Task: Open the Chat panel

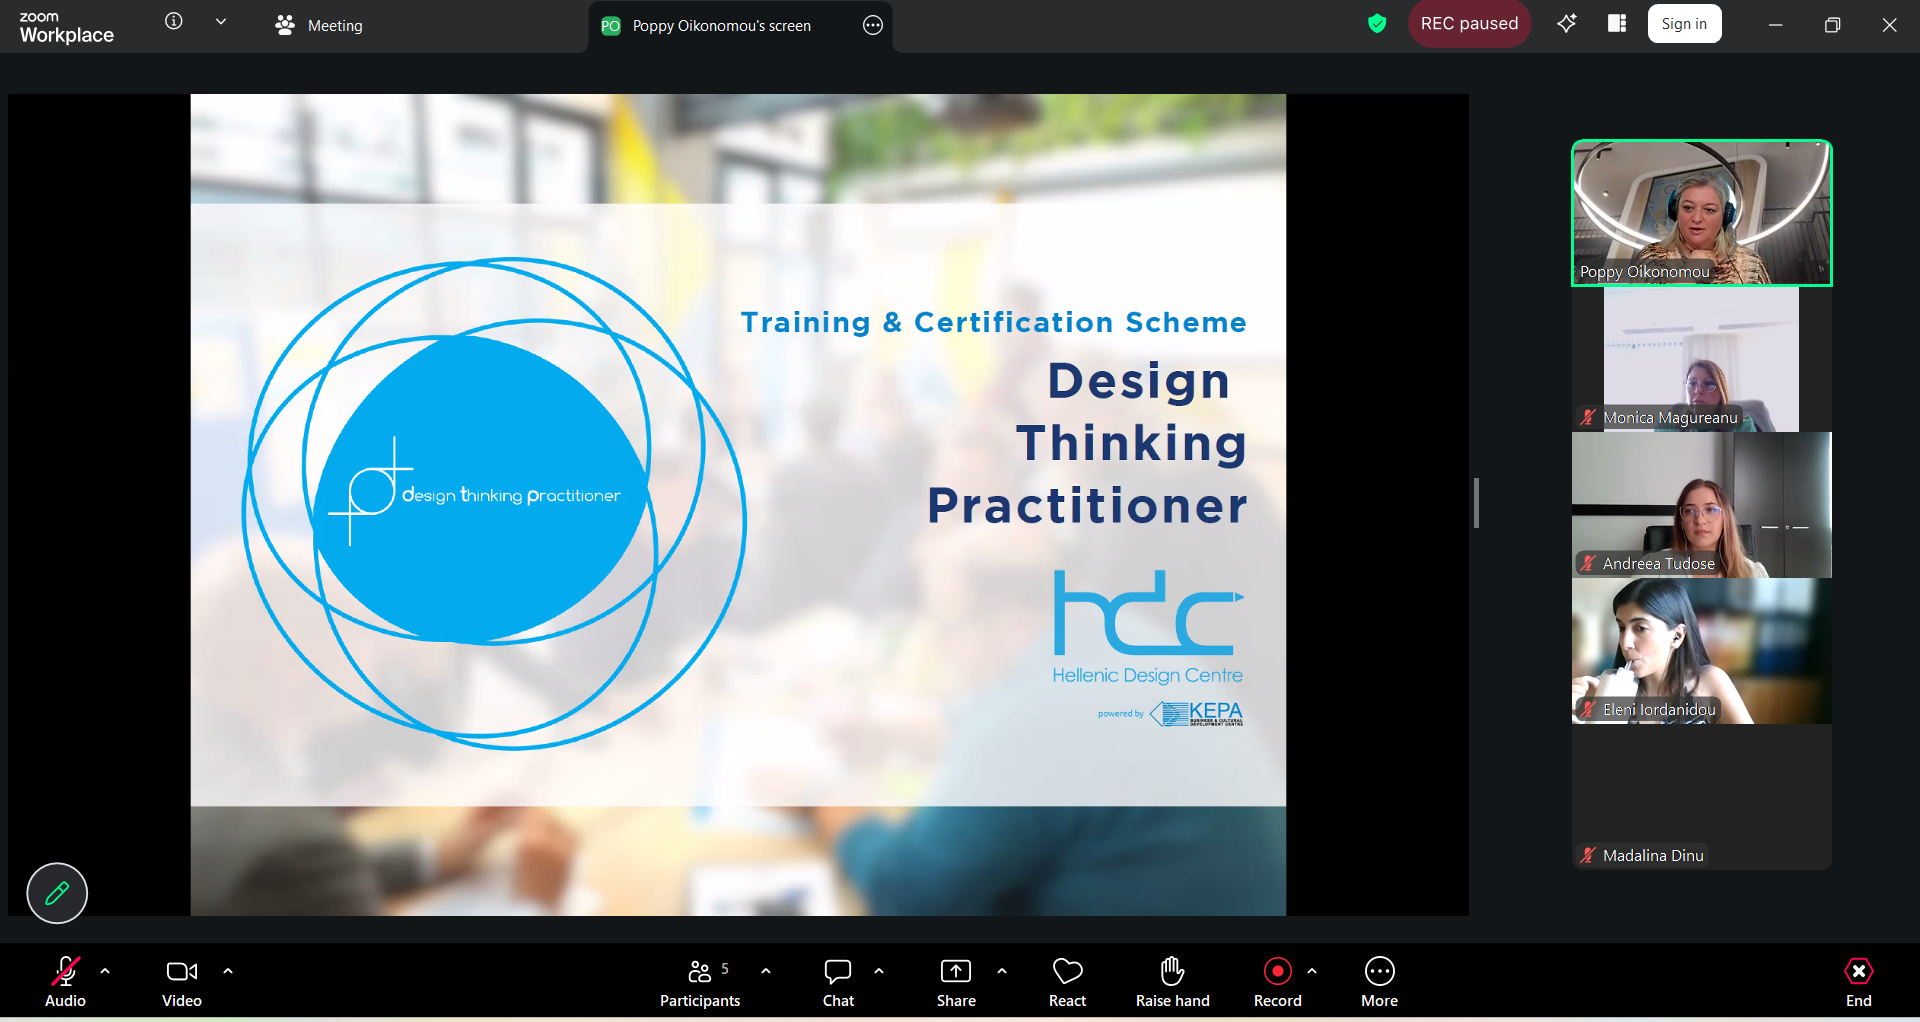Action: click(838, 982)
